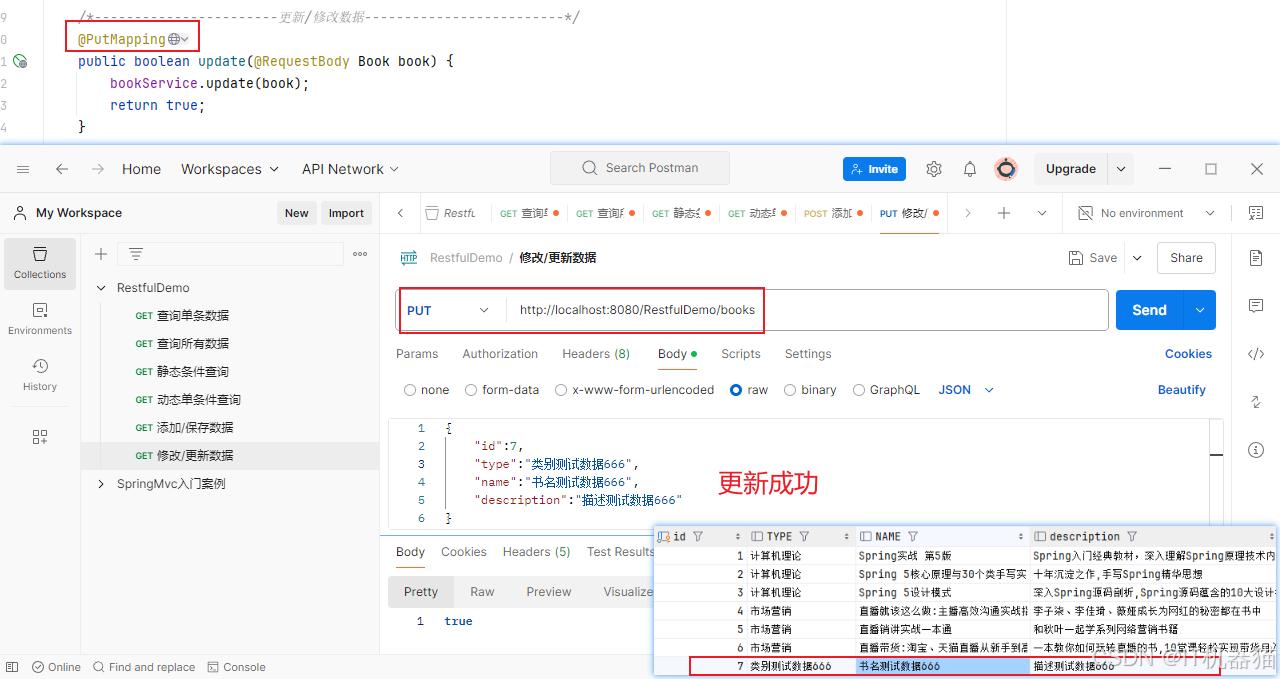Open related requests icon in right sidebar
1280x679 pixels.
[x=1256, y=402]
